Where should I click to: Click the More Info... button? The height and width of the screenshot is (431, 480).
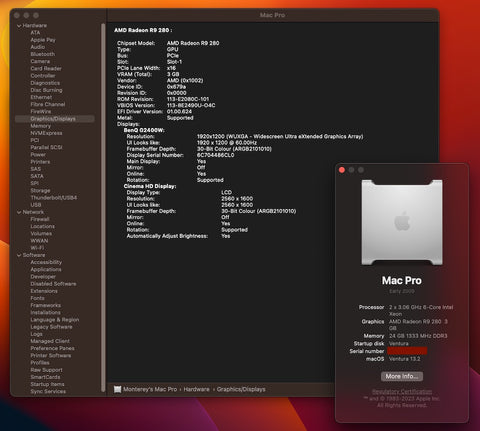402,376
